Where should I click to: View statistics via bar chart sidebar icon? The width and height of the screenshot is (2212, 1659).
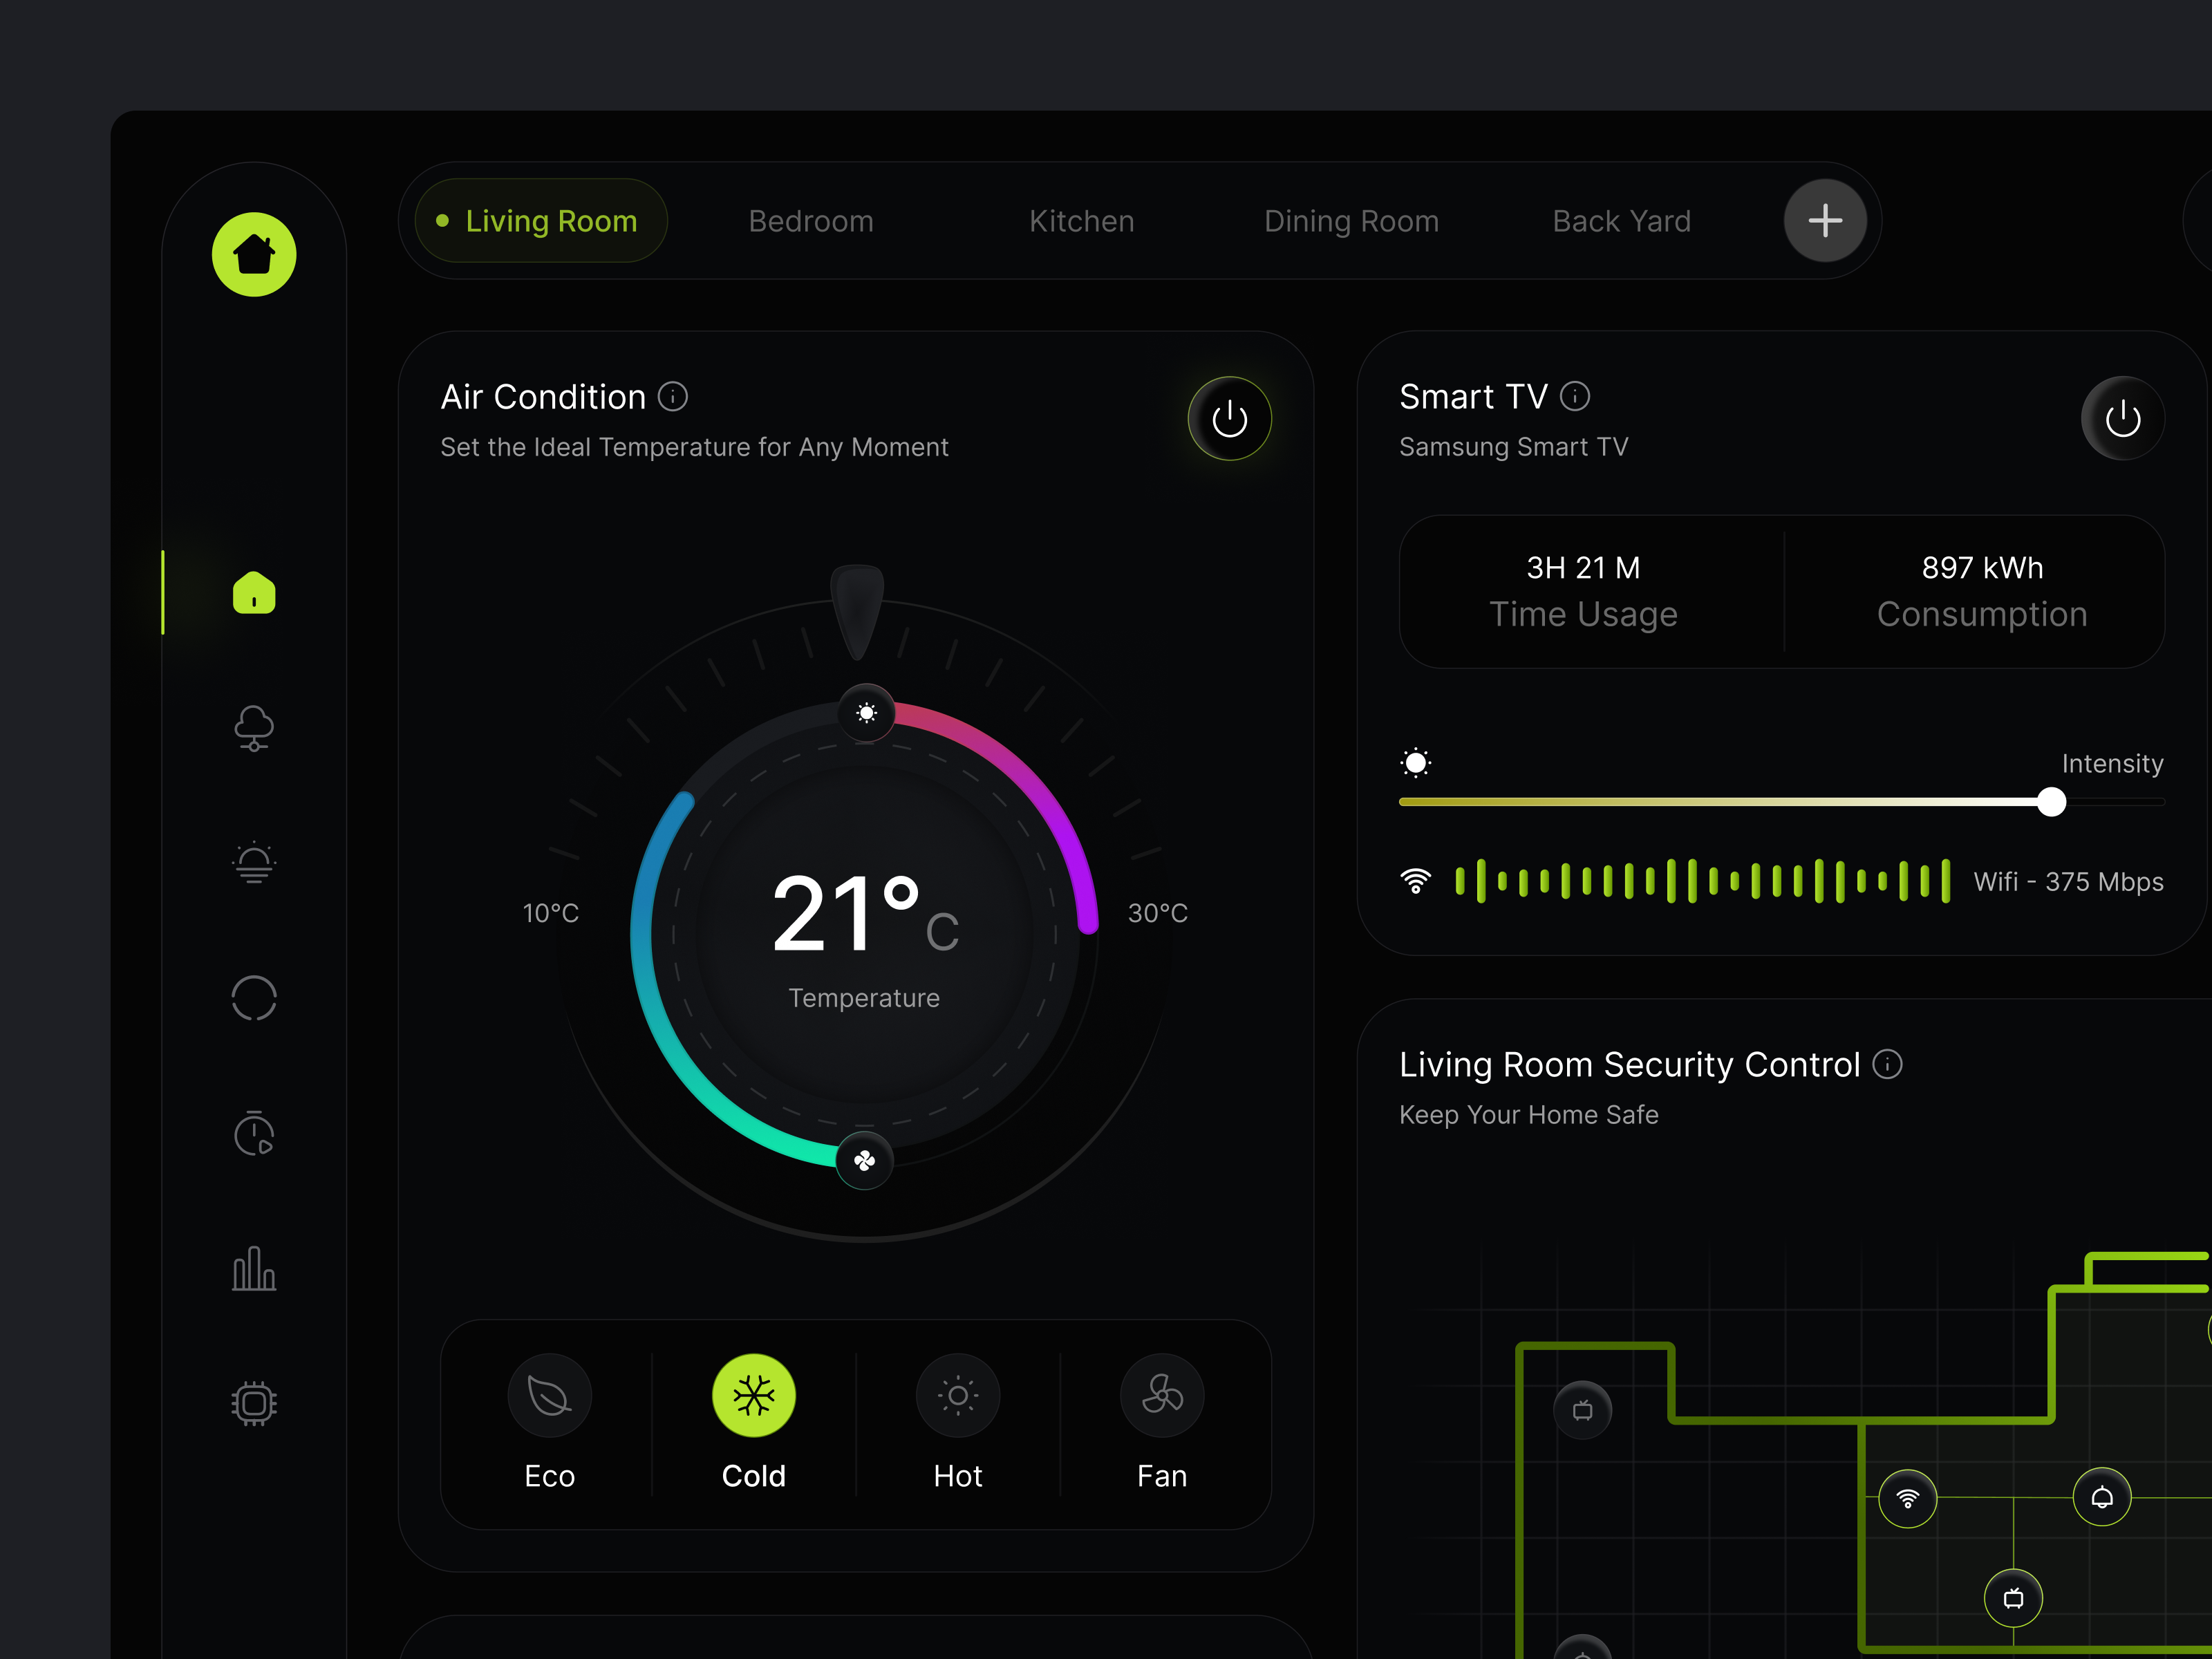[x=253, y=1268]
